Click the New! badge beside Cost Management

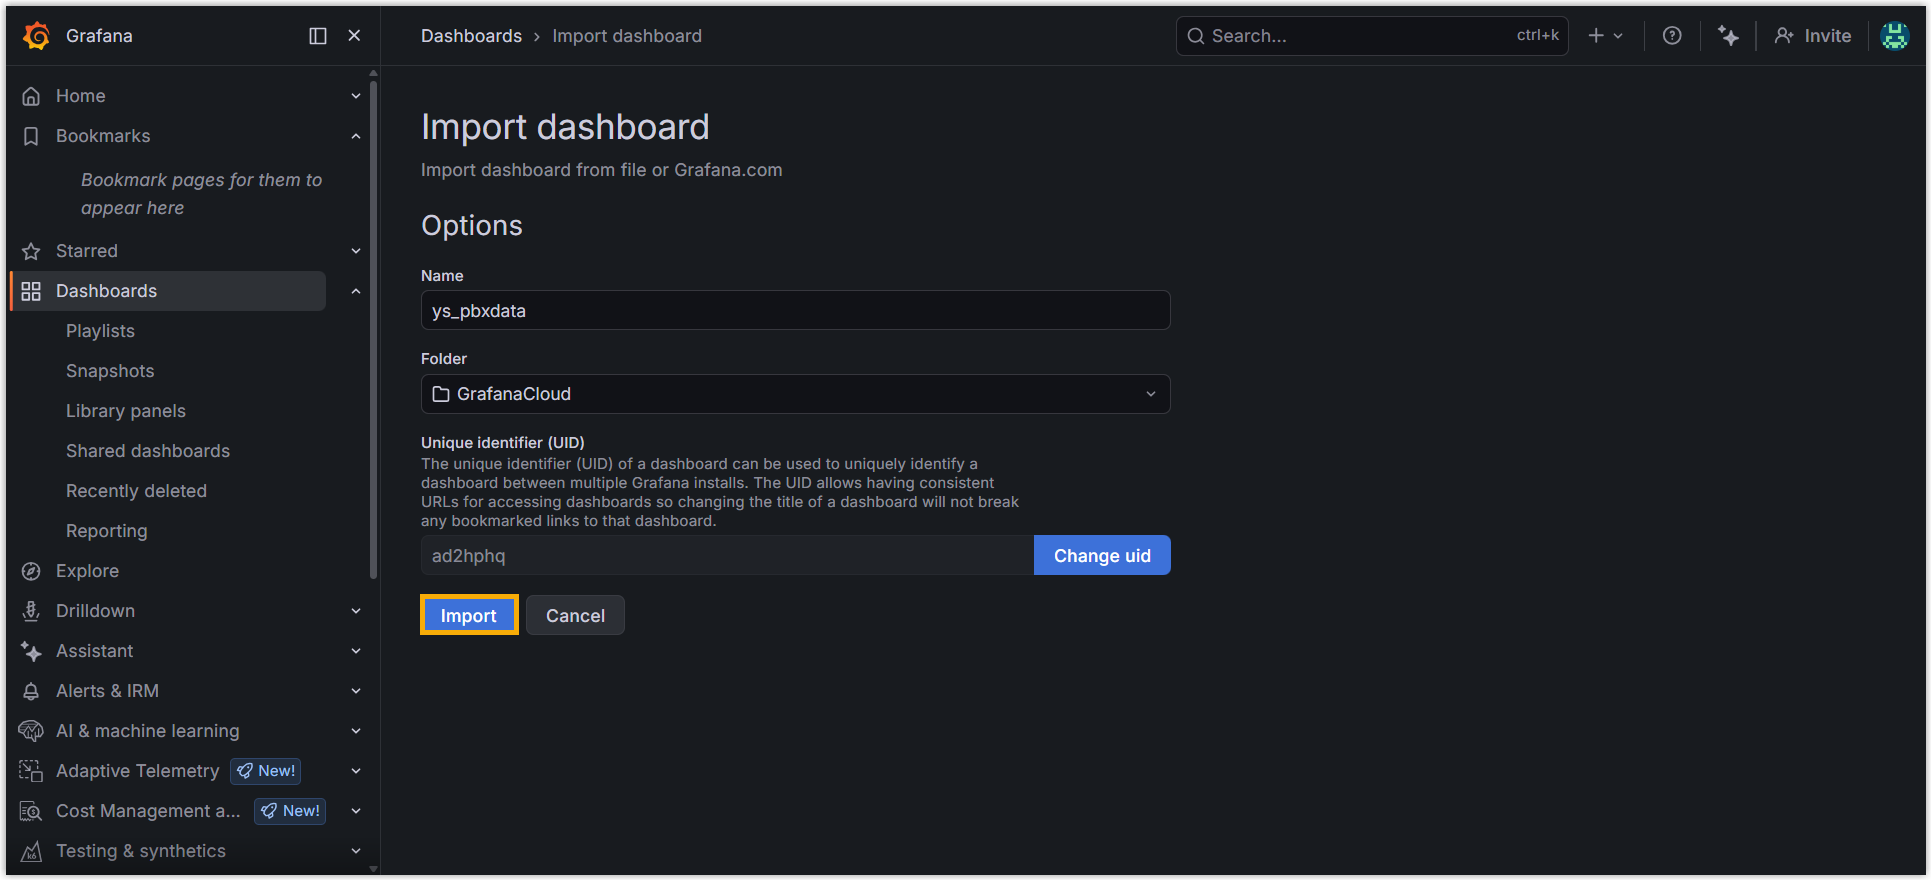[290, 811]
